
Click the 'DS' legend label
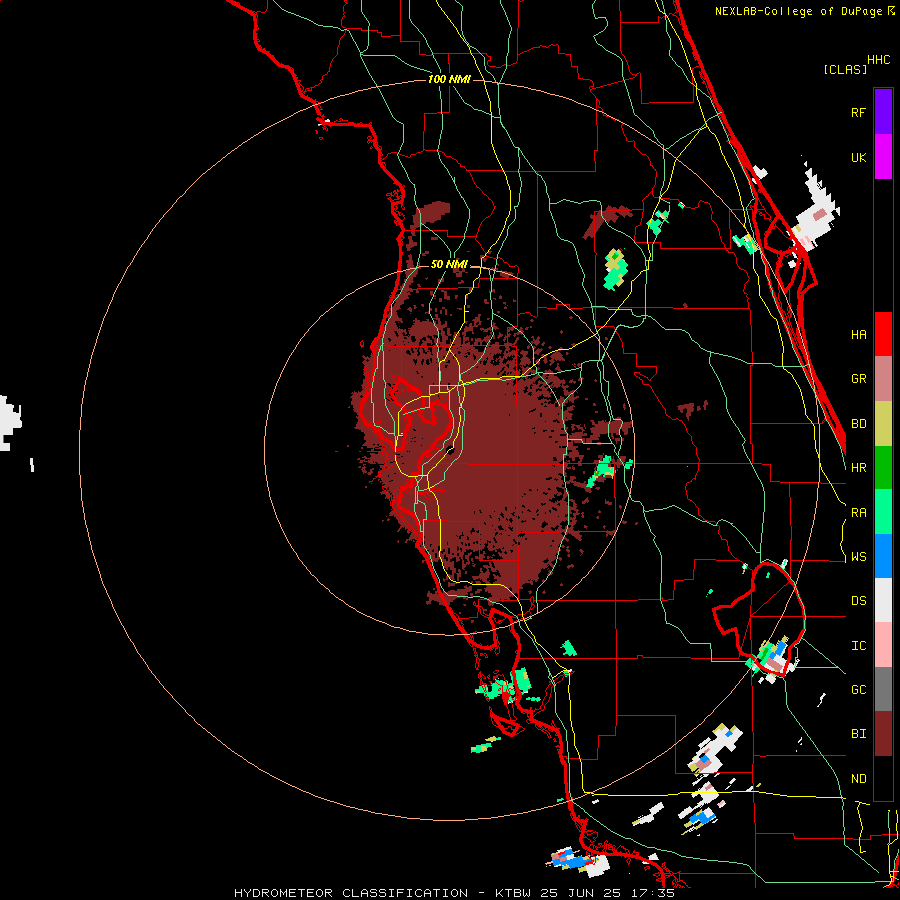click(858, 601)
